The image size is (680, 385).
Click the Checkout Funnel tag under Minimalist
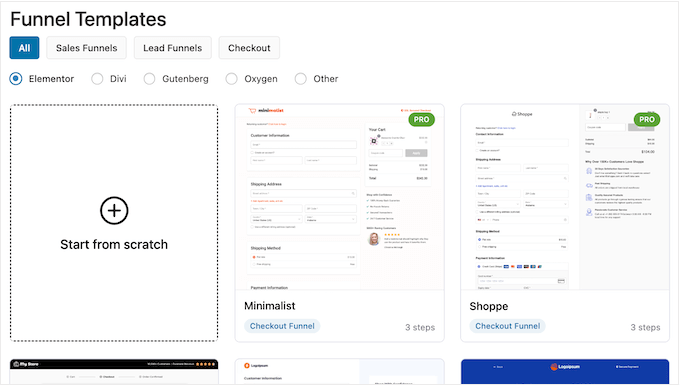tap(282, 326)
